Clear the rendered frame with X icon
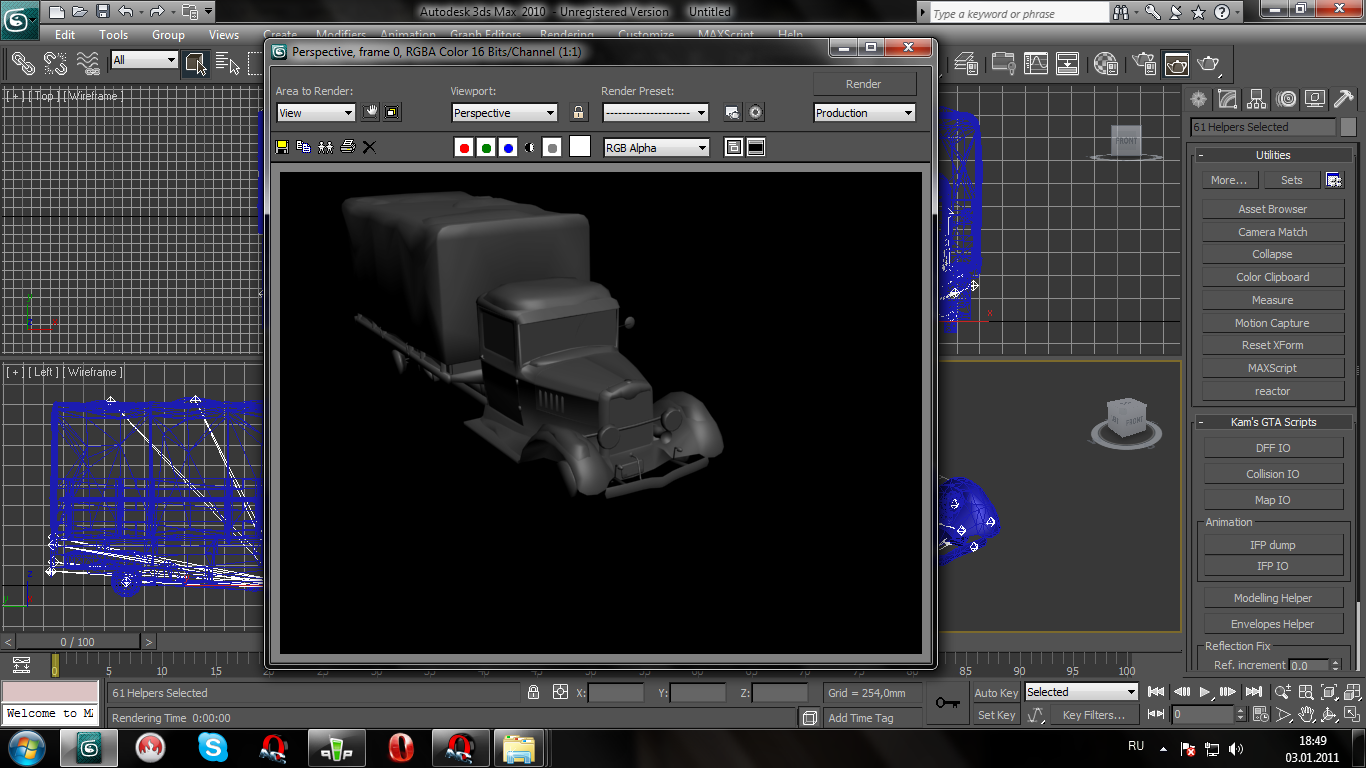The width and height of the screenshot is (1366, 768). coord(369,147)
